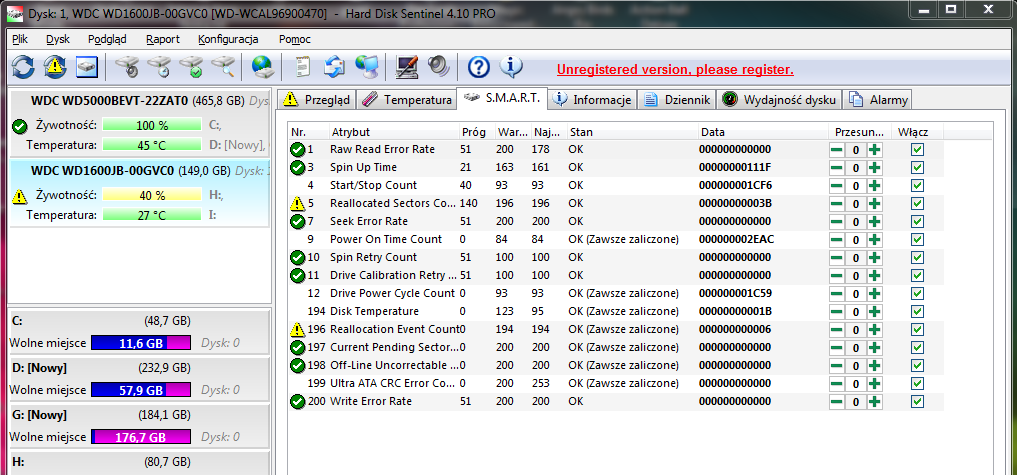Screen dimensions: 1017x475
Task: Click the 100 % green health bar of WD5000BEVT
Action: 152,125
